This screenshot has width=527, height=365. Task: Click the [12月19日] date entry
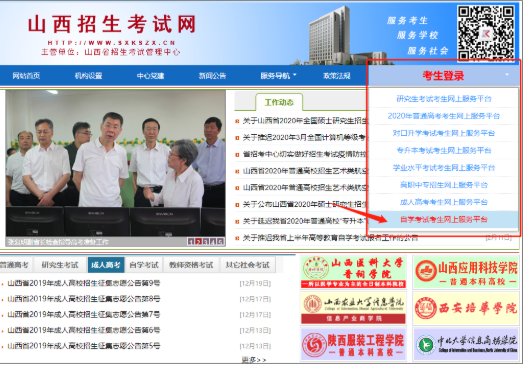[255, 284]
